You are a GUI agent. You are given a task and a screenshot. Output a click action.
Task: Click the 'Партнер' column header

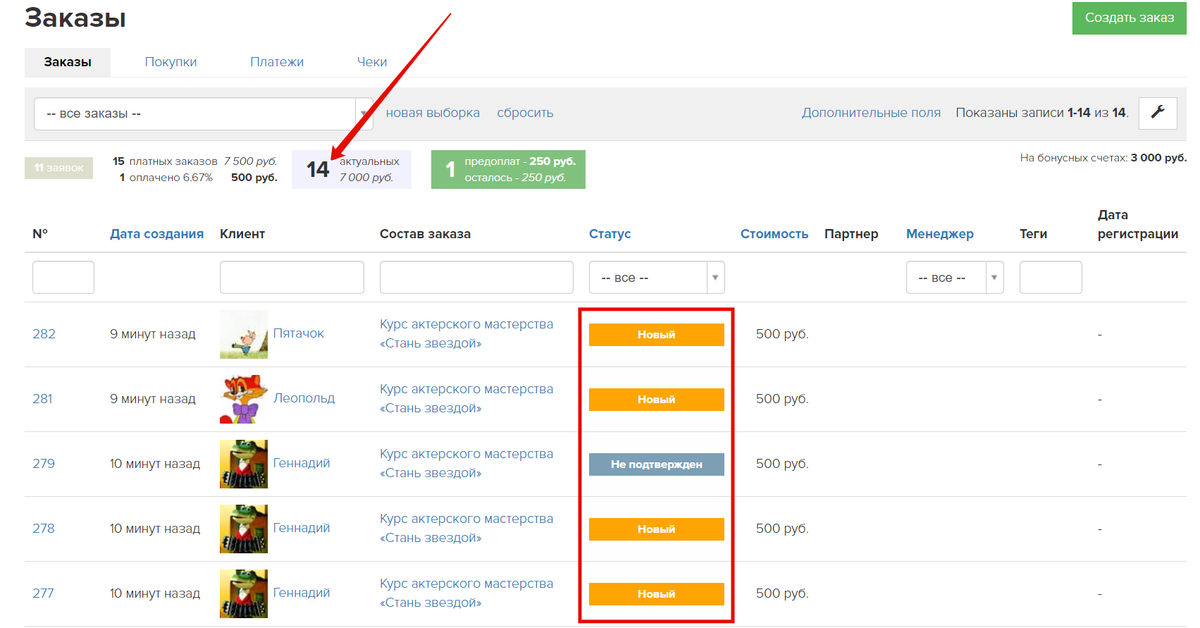tap(851, 234)
